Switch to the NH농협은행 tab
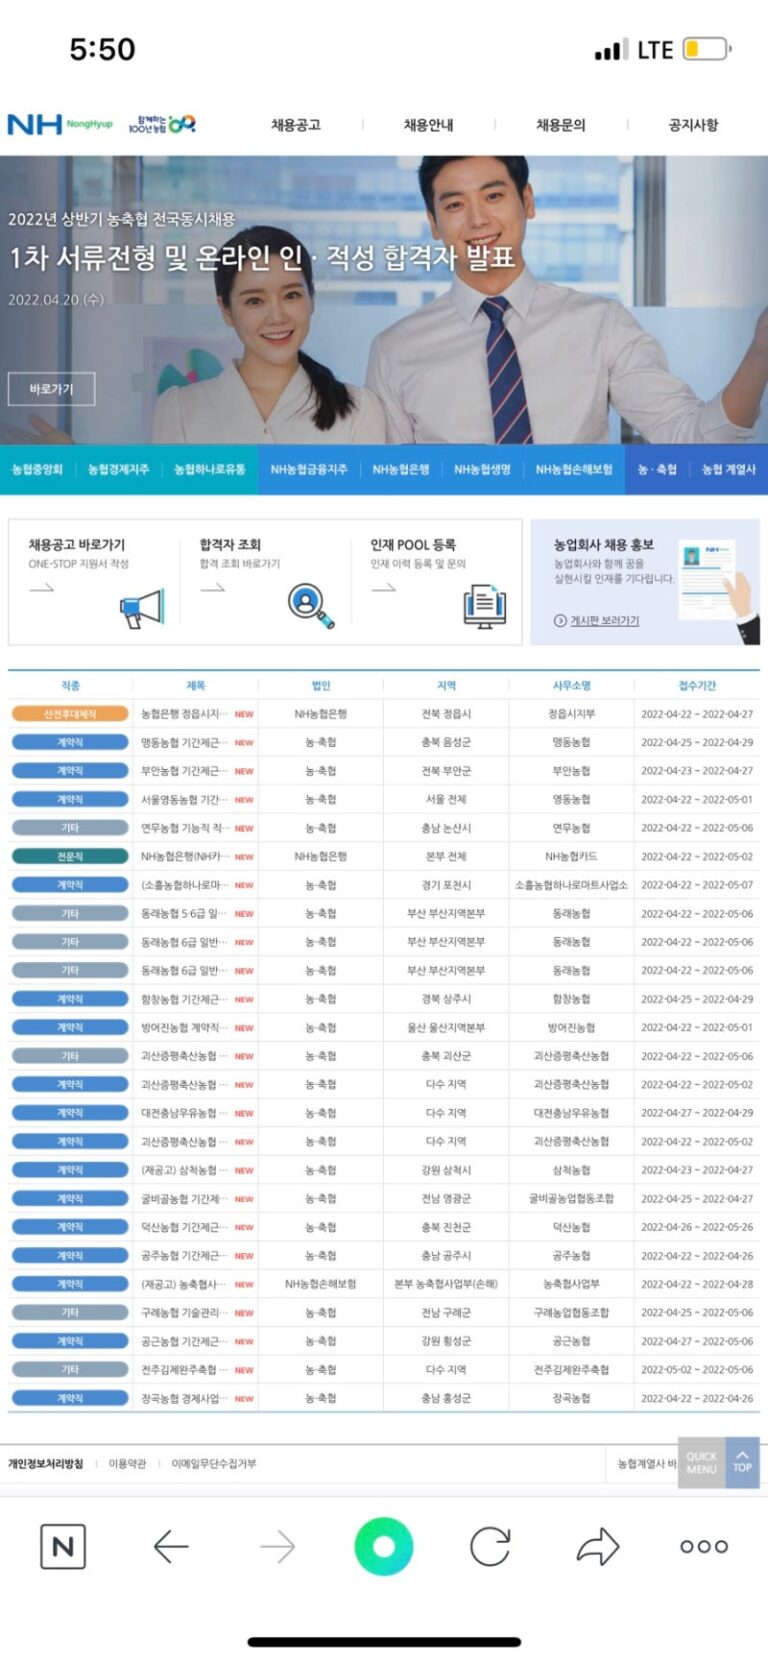 [401, 469]
